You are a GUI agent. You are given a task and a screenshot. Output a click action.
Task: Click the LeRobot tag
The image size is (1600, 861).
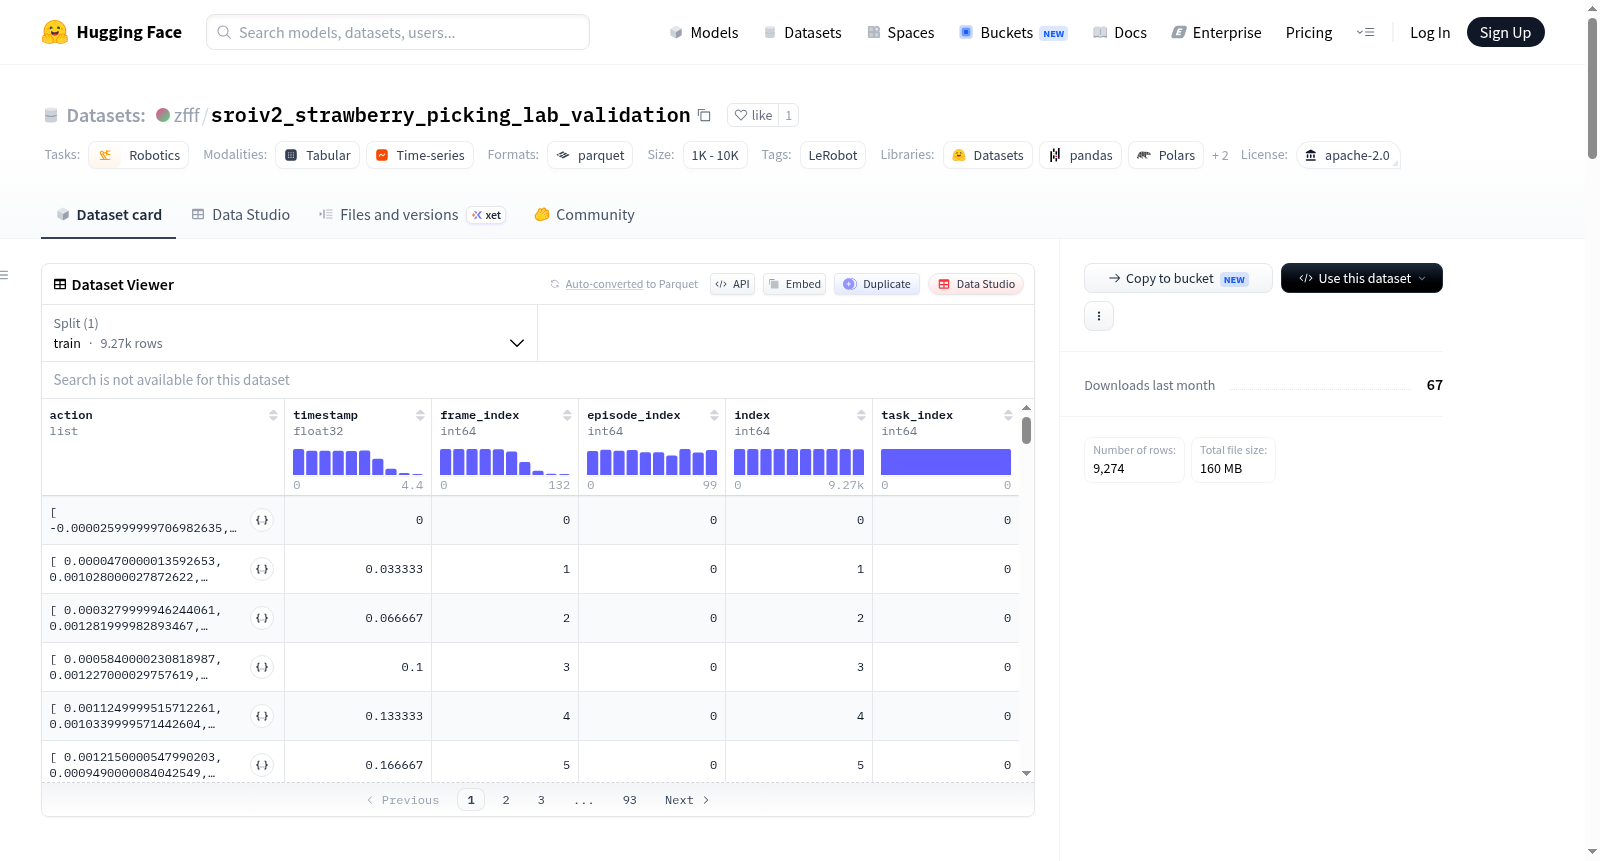(833, 155)
